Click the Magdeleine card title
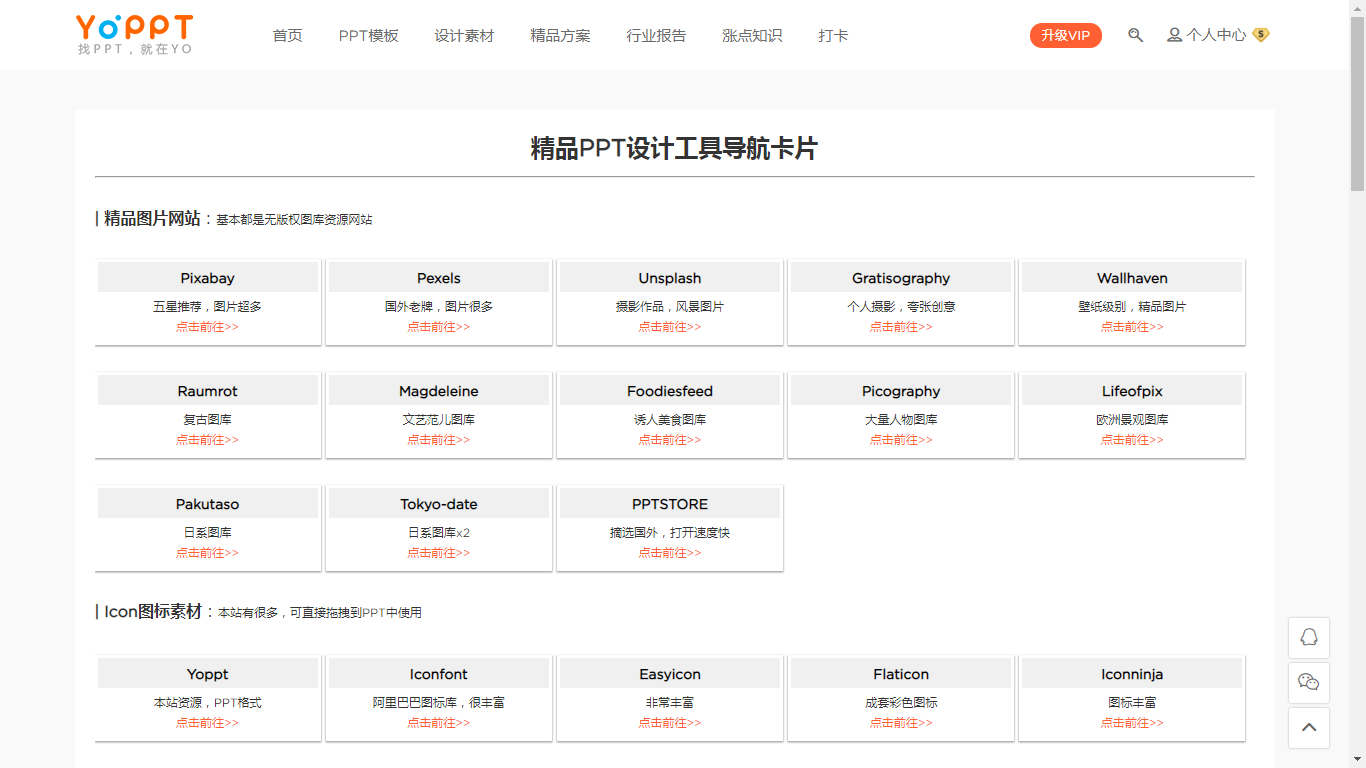1366x768 pixels. (x=439, y=391)
